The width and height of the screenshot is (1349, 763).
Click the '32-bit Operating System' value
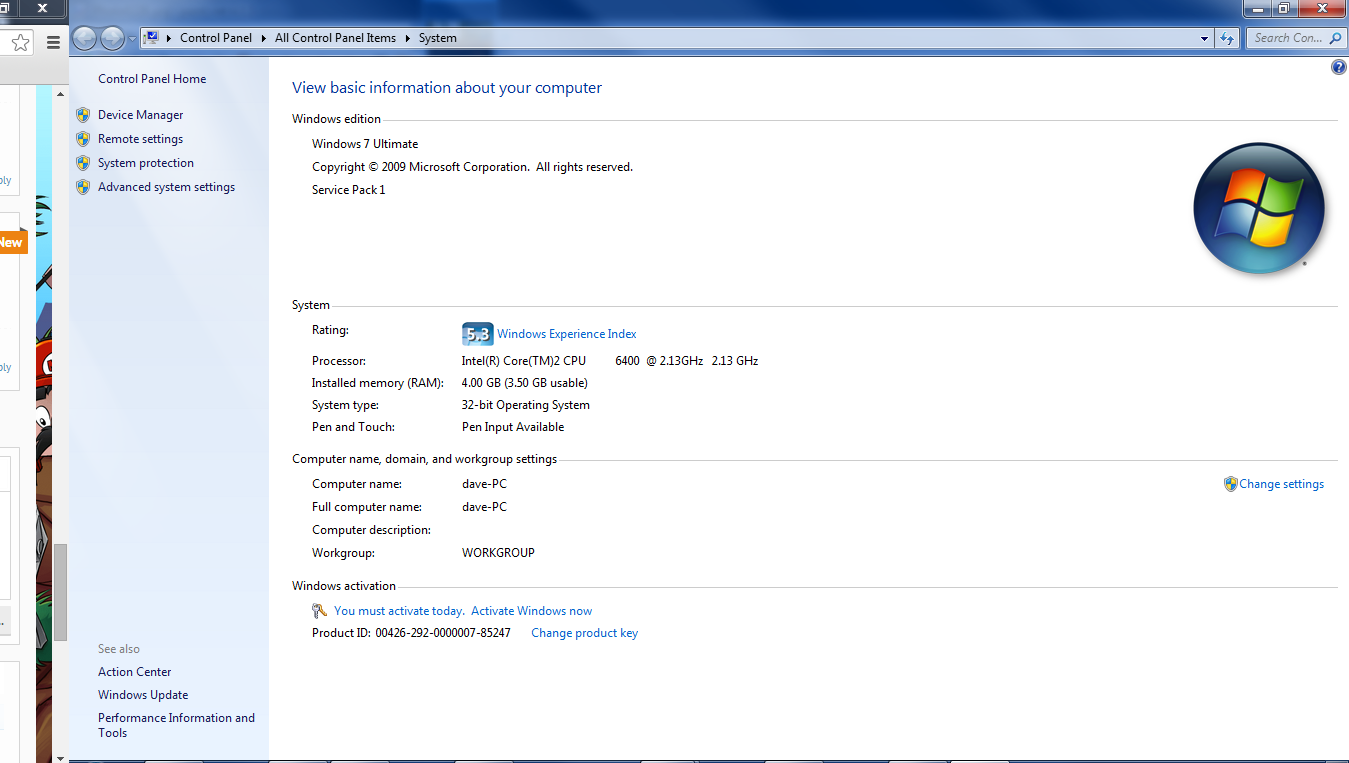pos(526,405)
